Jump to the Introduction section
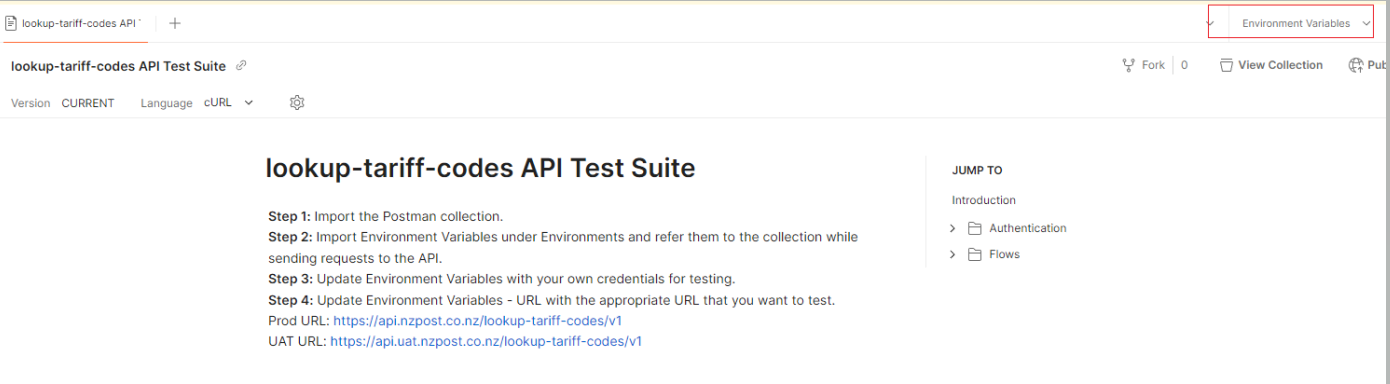Viewport: 1390px width, 384px height. [x=984, y=200]
